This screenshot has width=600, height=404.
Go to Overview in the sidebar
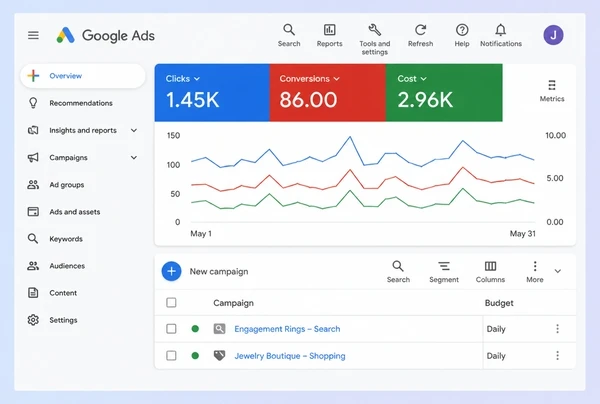[83, 76]
